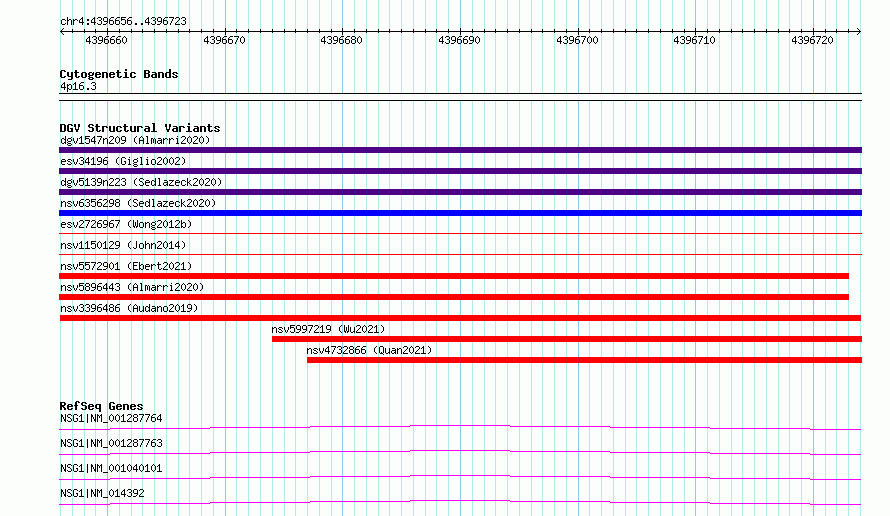
Task: Click the magenta line for NM_001040101
Action: [460, 477]
